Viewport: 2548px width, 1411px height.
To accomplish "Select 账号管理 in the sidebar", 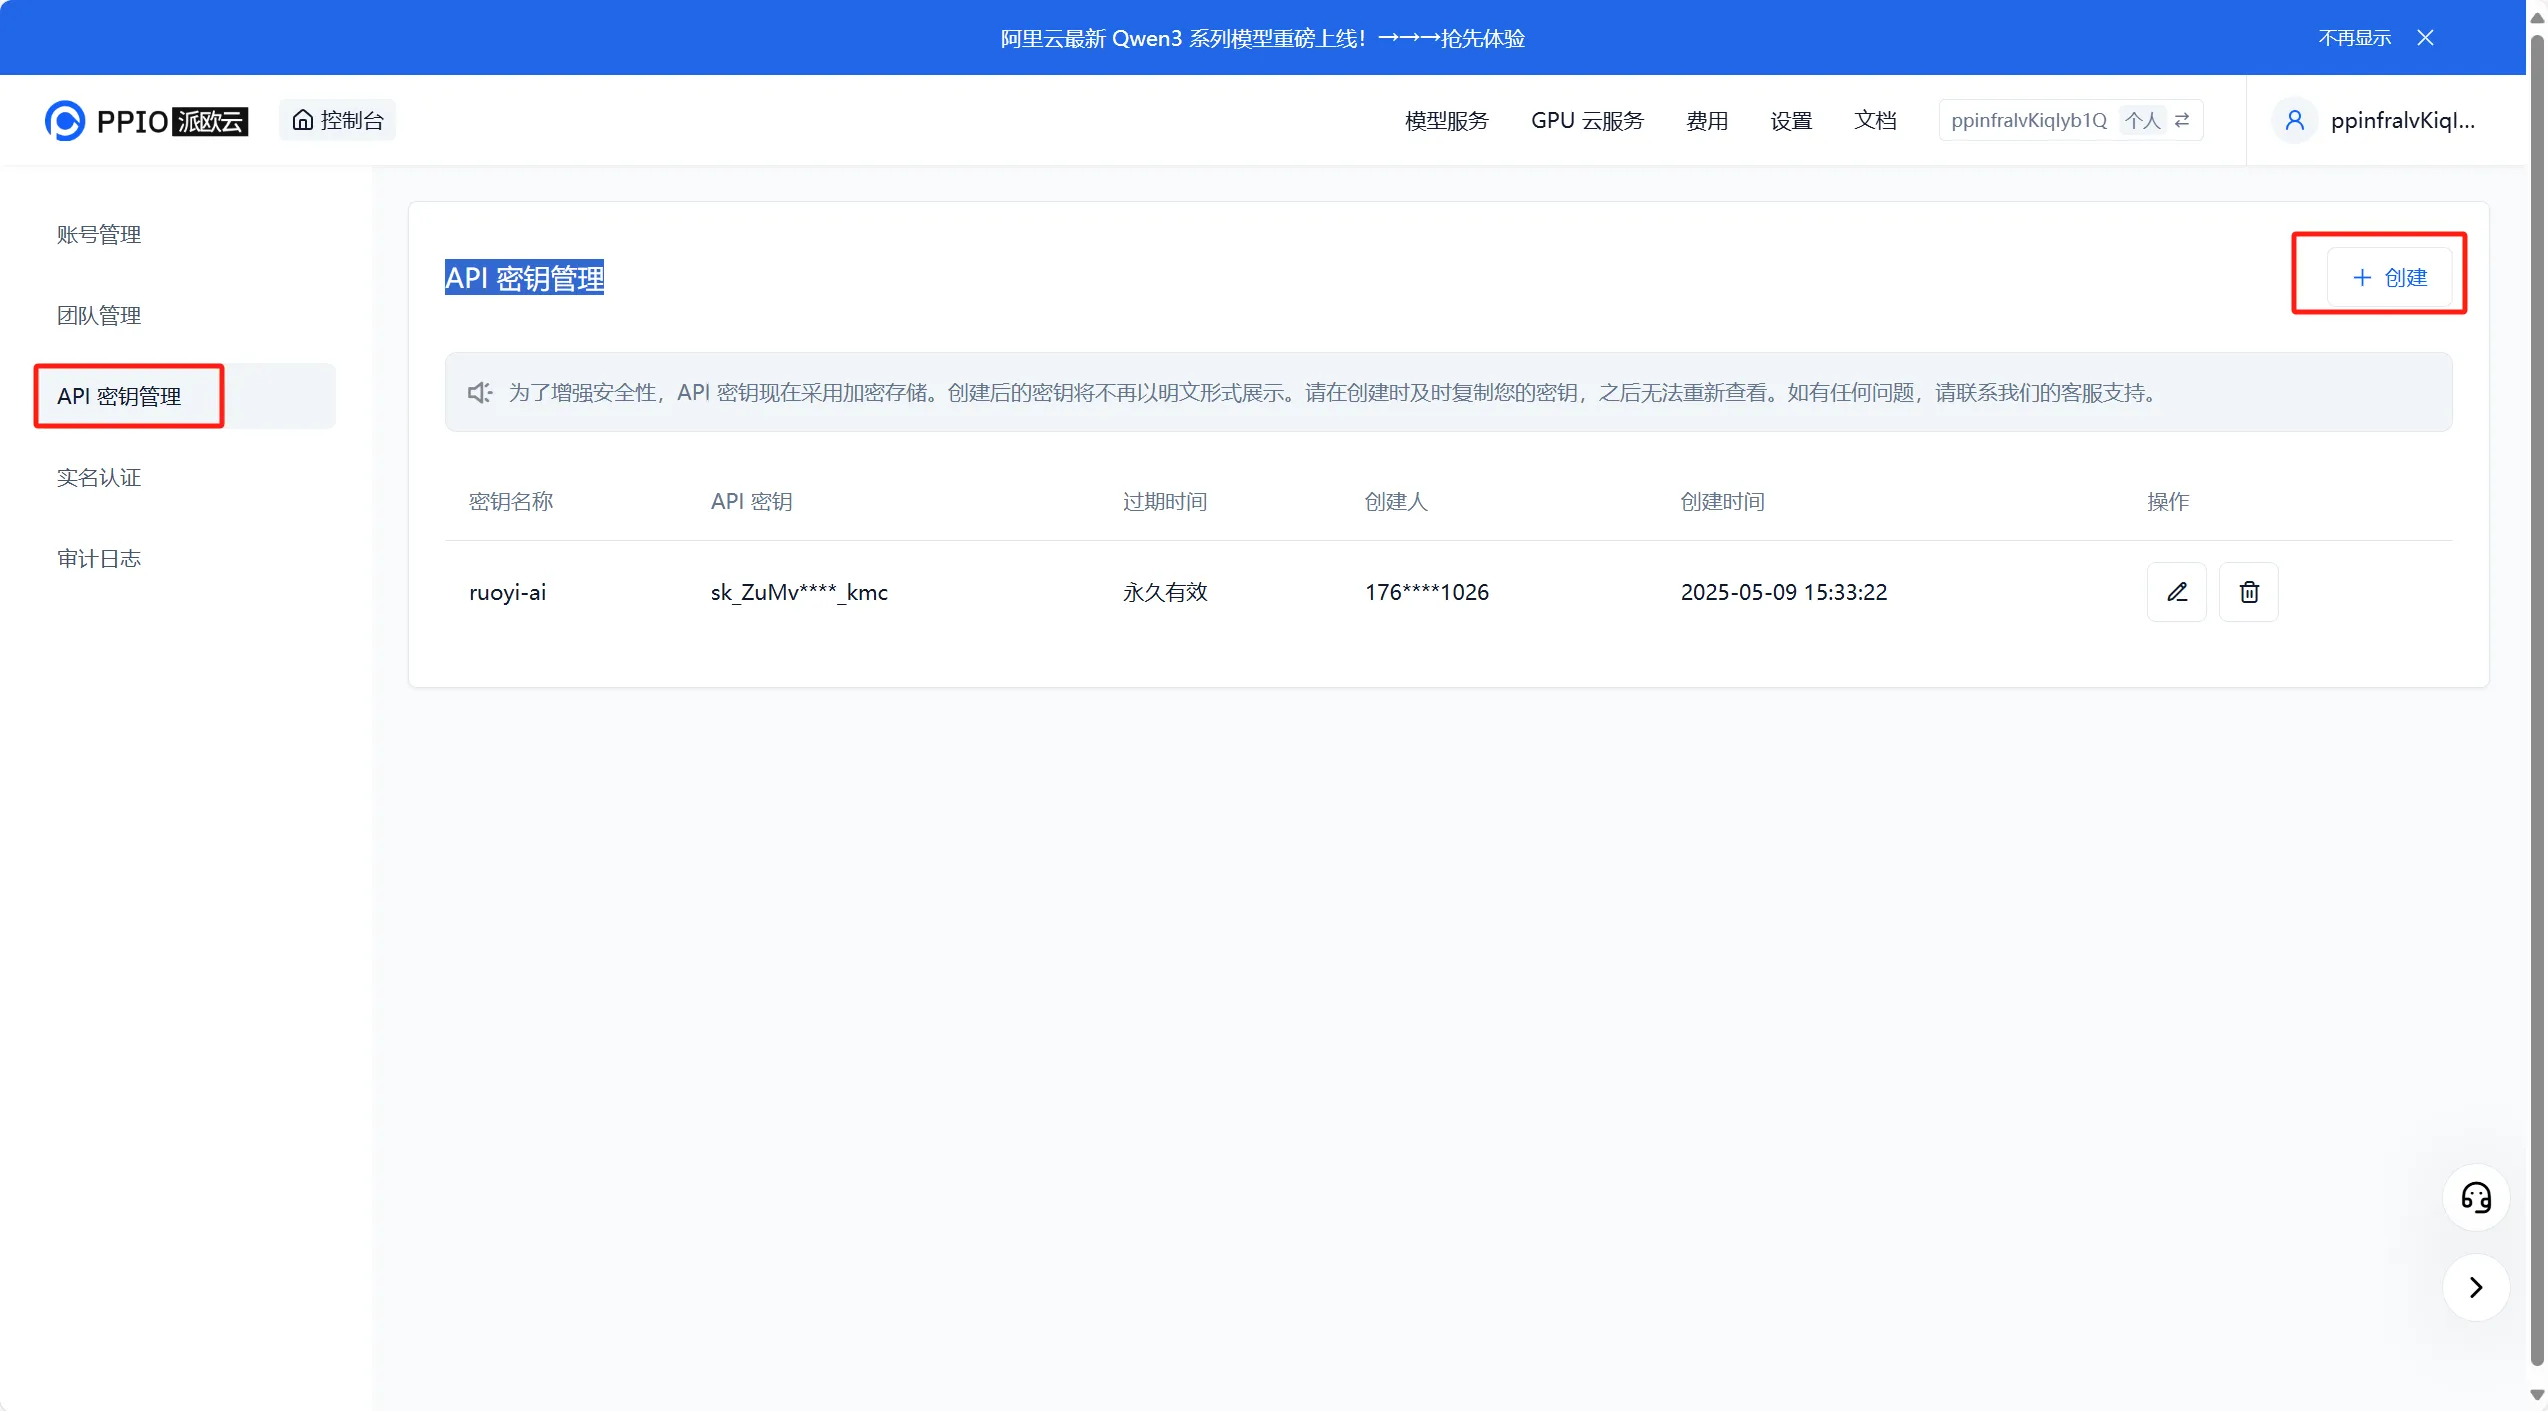I will pos(99,235).
